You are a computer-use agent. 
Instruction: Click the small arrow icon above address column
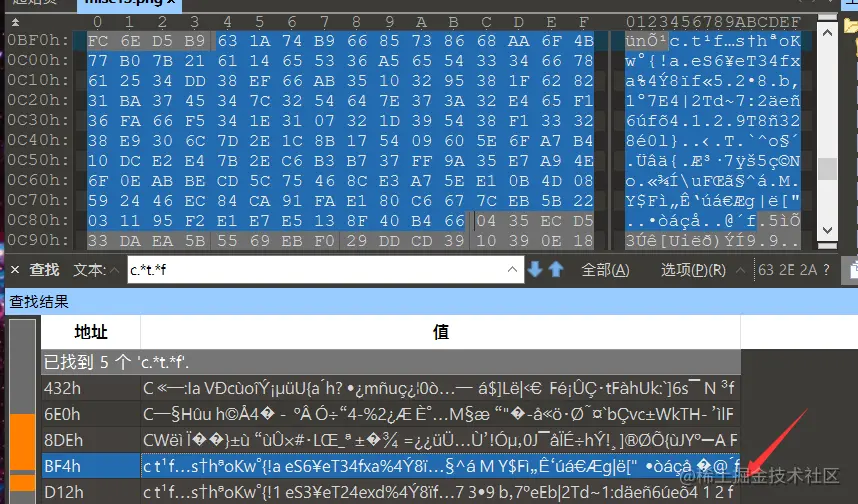click(15, 22)
